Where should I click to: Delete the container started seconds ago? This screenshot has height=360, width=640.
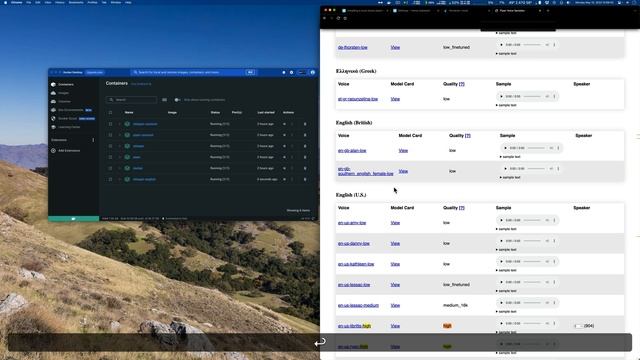[x=305, y=179]
